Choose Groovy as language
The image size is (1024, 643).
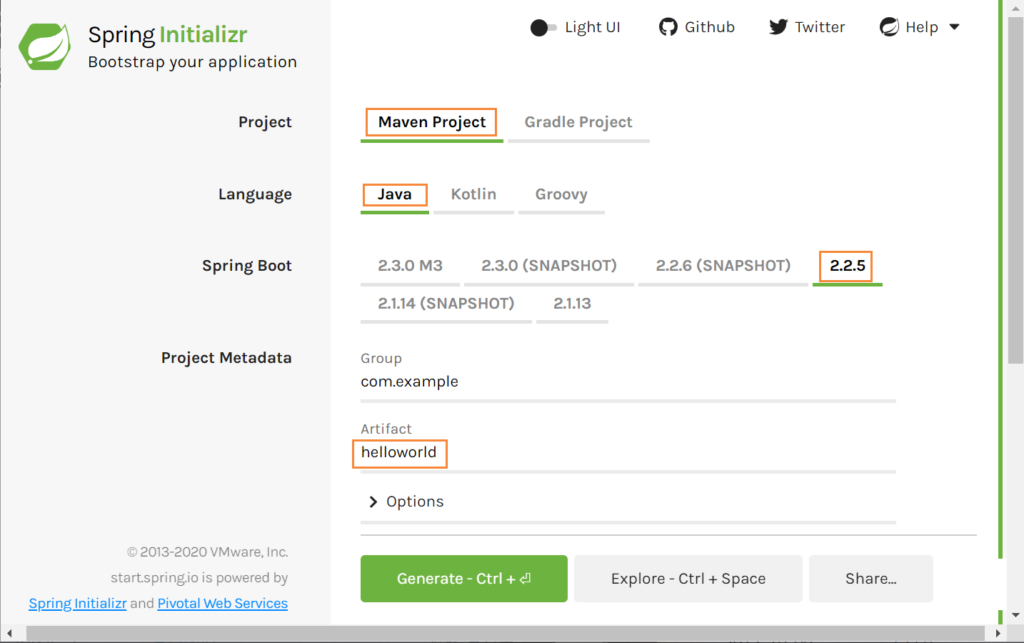(561, 195)
